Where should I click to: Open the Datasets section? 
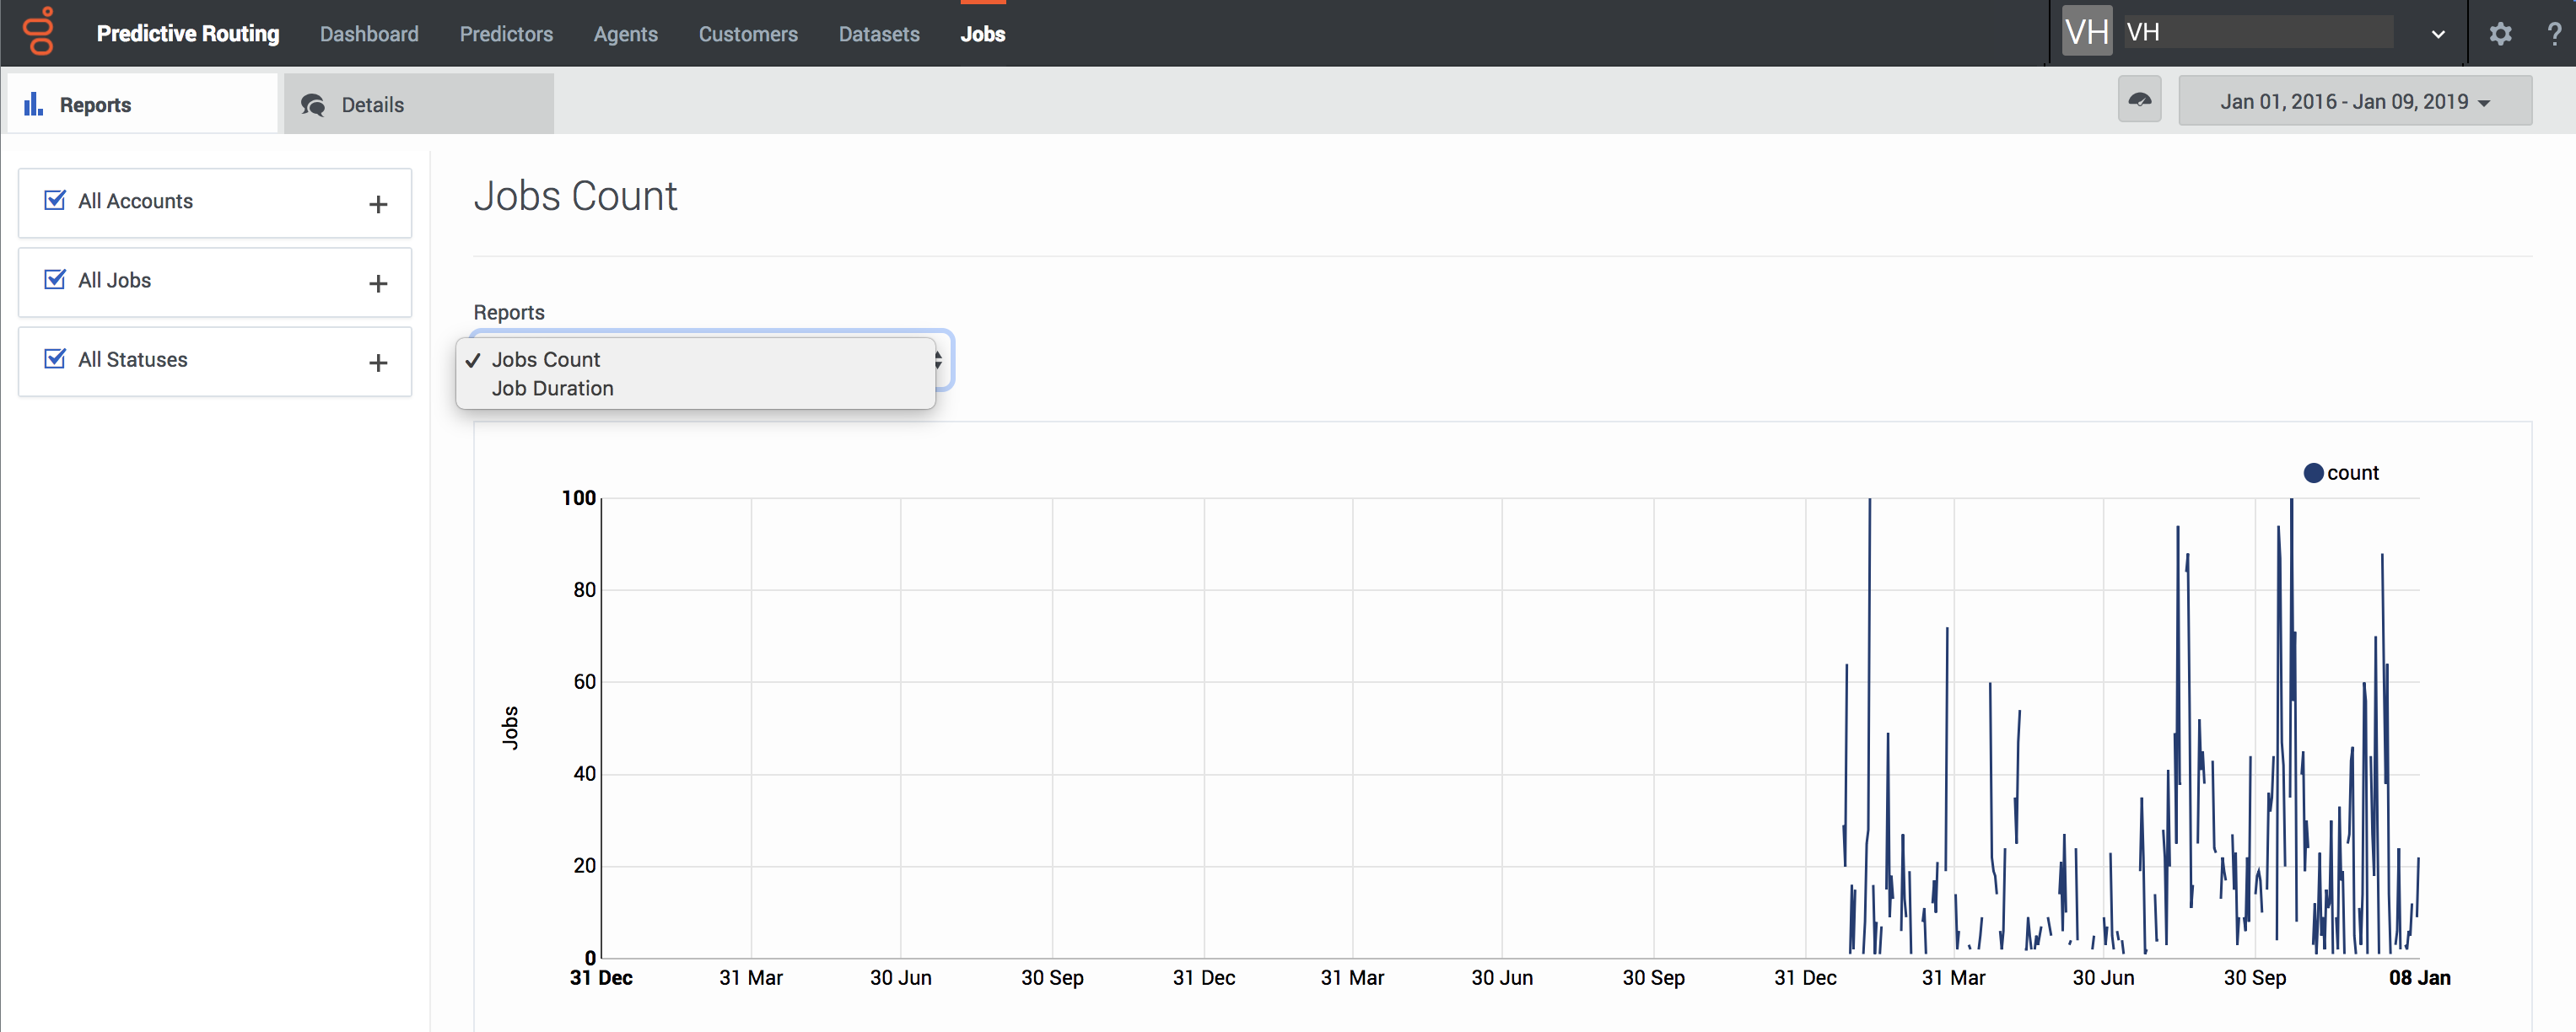(x=879, y=33)
